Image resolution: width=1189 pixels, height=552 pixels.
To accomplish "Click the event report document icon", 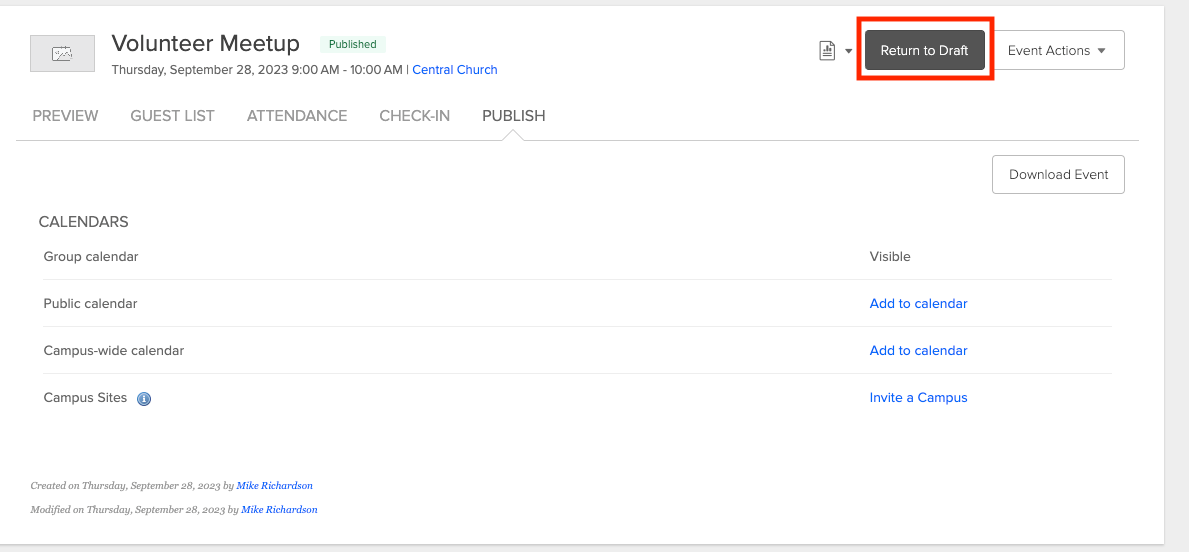I will pos(827,51).
